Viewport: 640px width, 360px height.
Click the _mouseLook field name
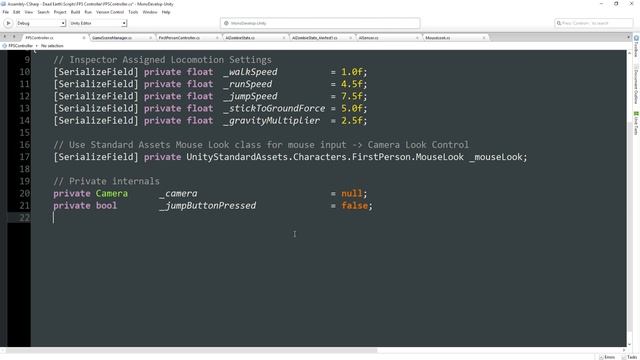coord(495,157)
